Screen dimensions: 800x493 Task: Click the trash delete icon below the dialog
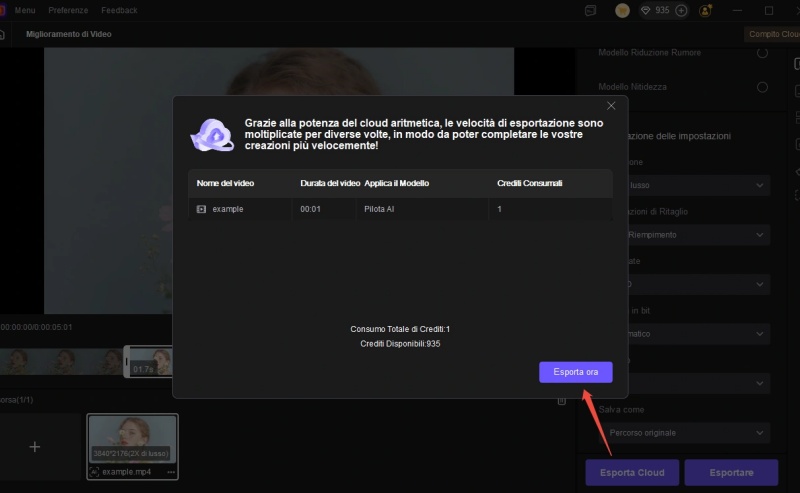click(x=562, y=401)
